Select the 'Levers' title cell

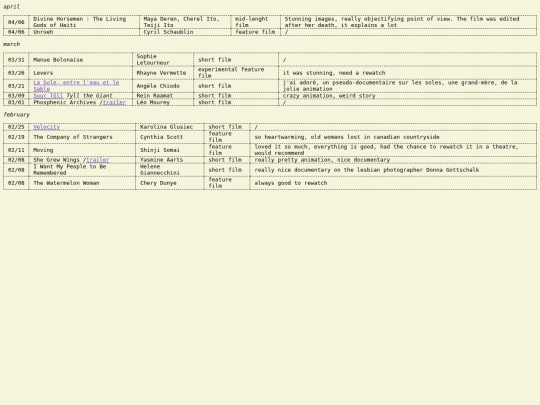click(x=81, y=73)
